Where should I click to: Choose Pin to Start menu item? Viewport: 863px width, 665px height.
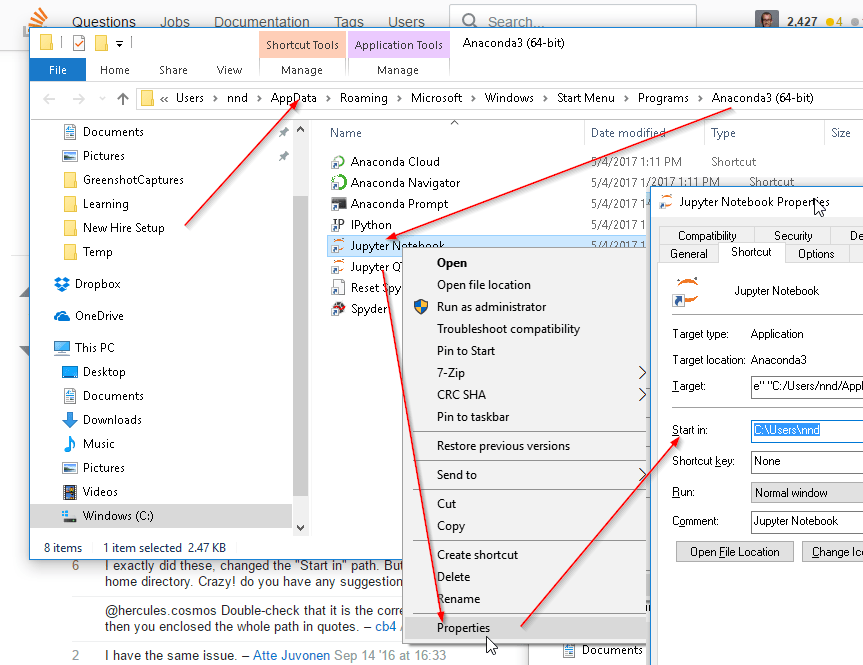tap(466, 351)
